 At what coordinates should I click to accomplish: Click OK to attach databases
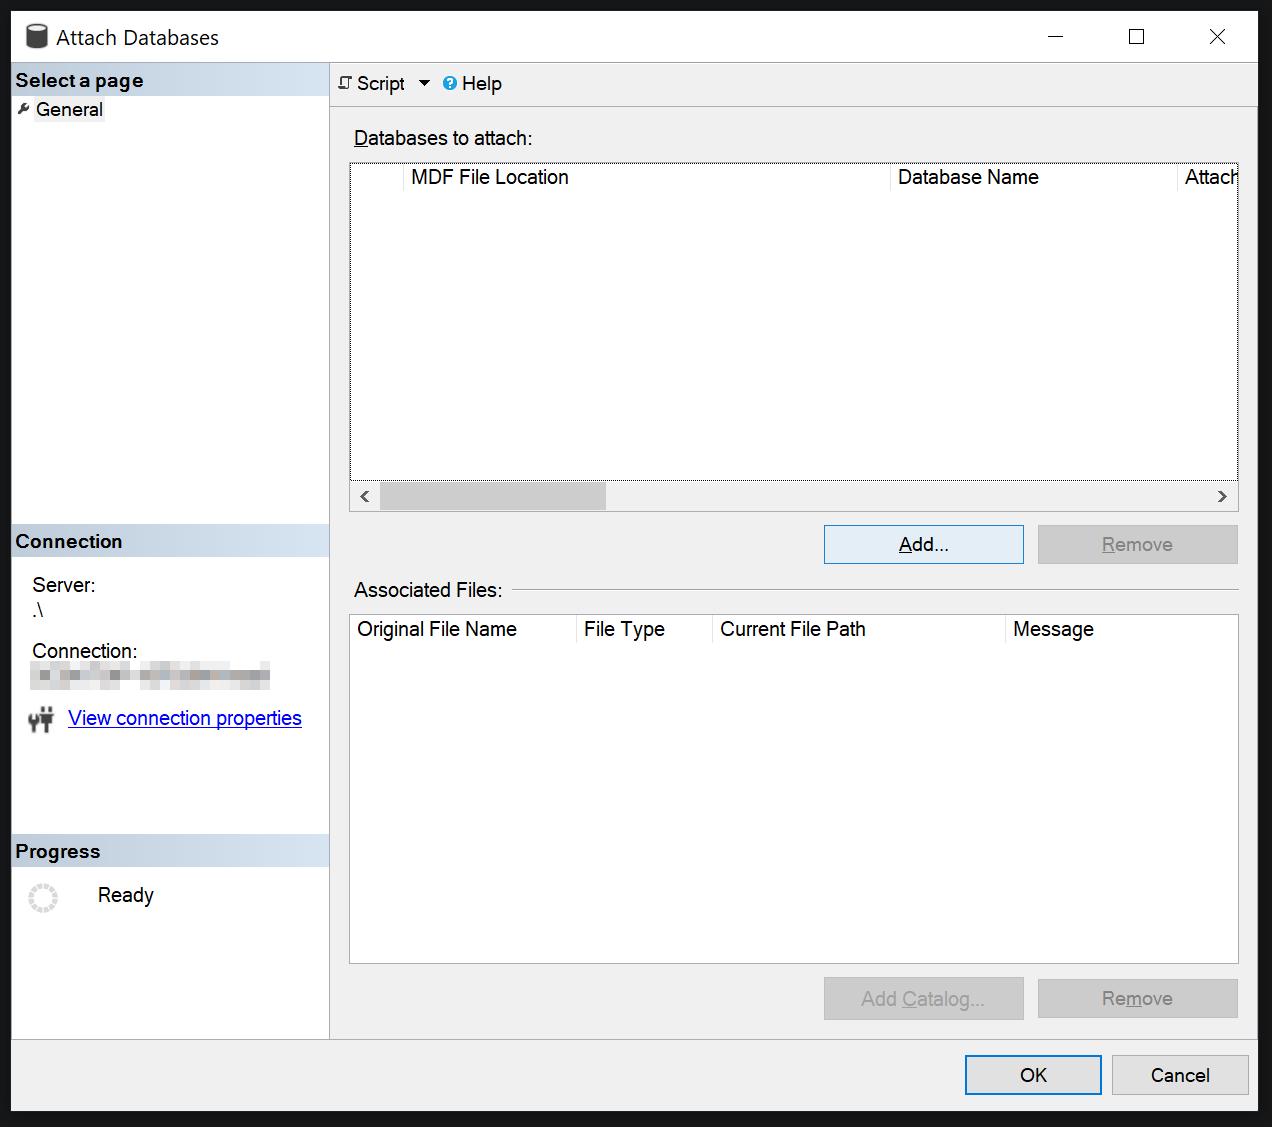click(1032, 1075)
